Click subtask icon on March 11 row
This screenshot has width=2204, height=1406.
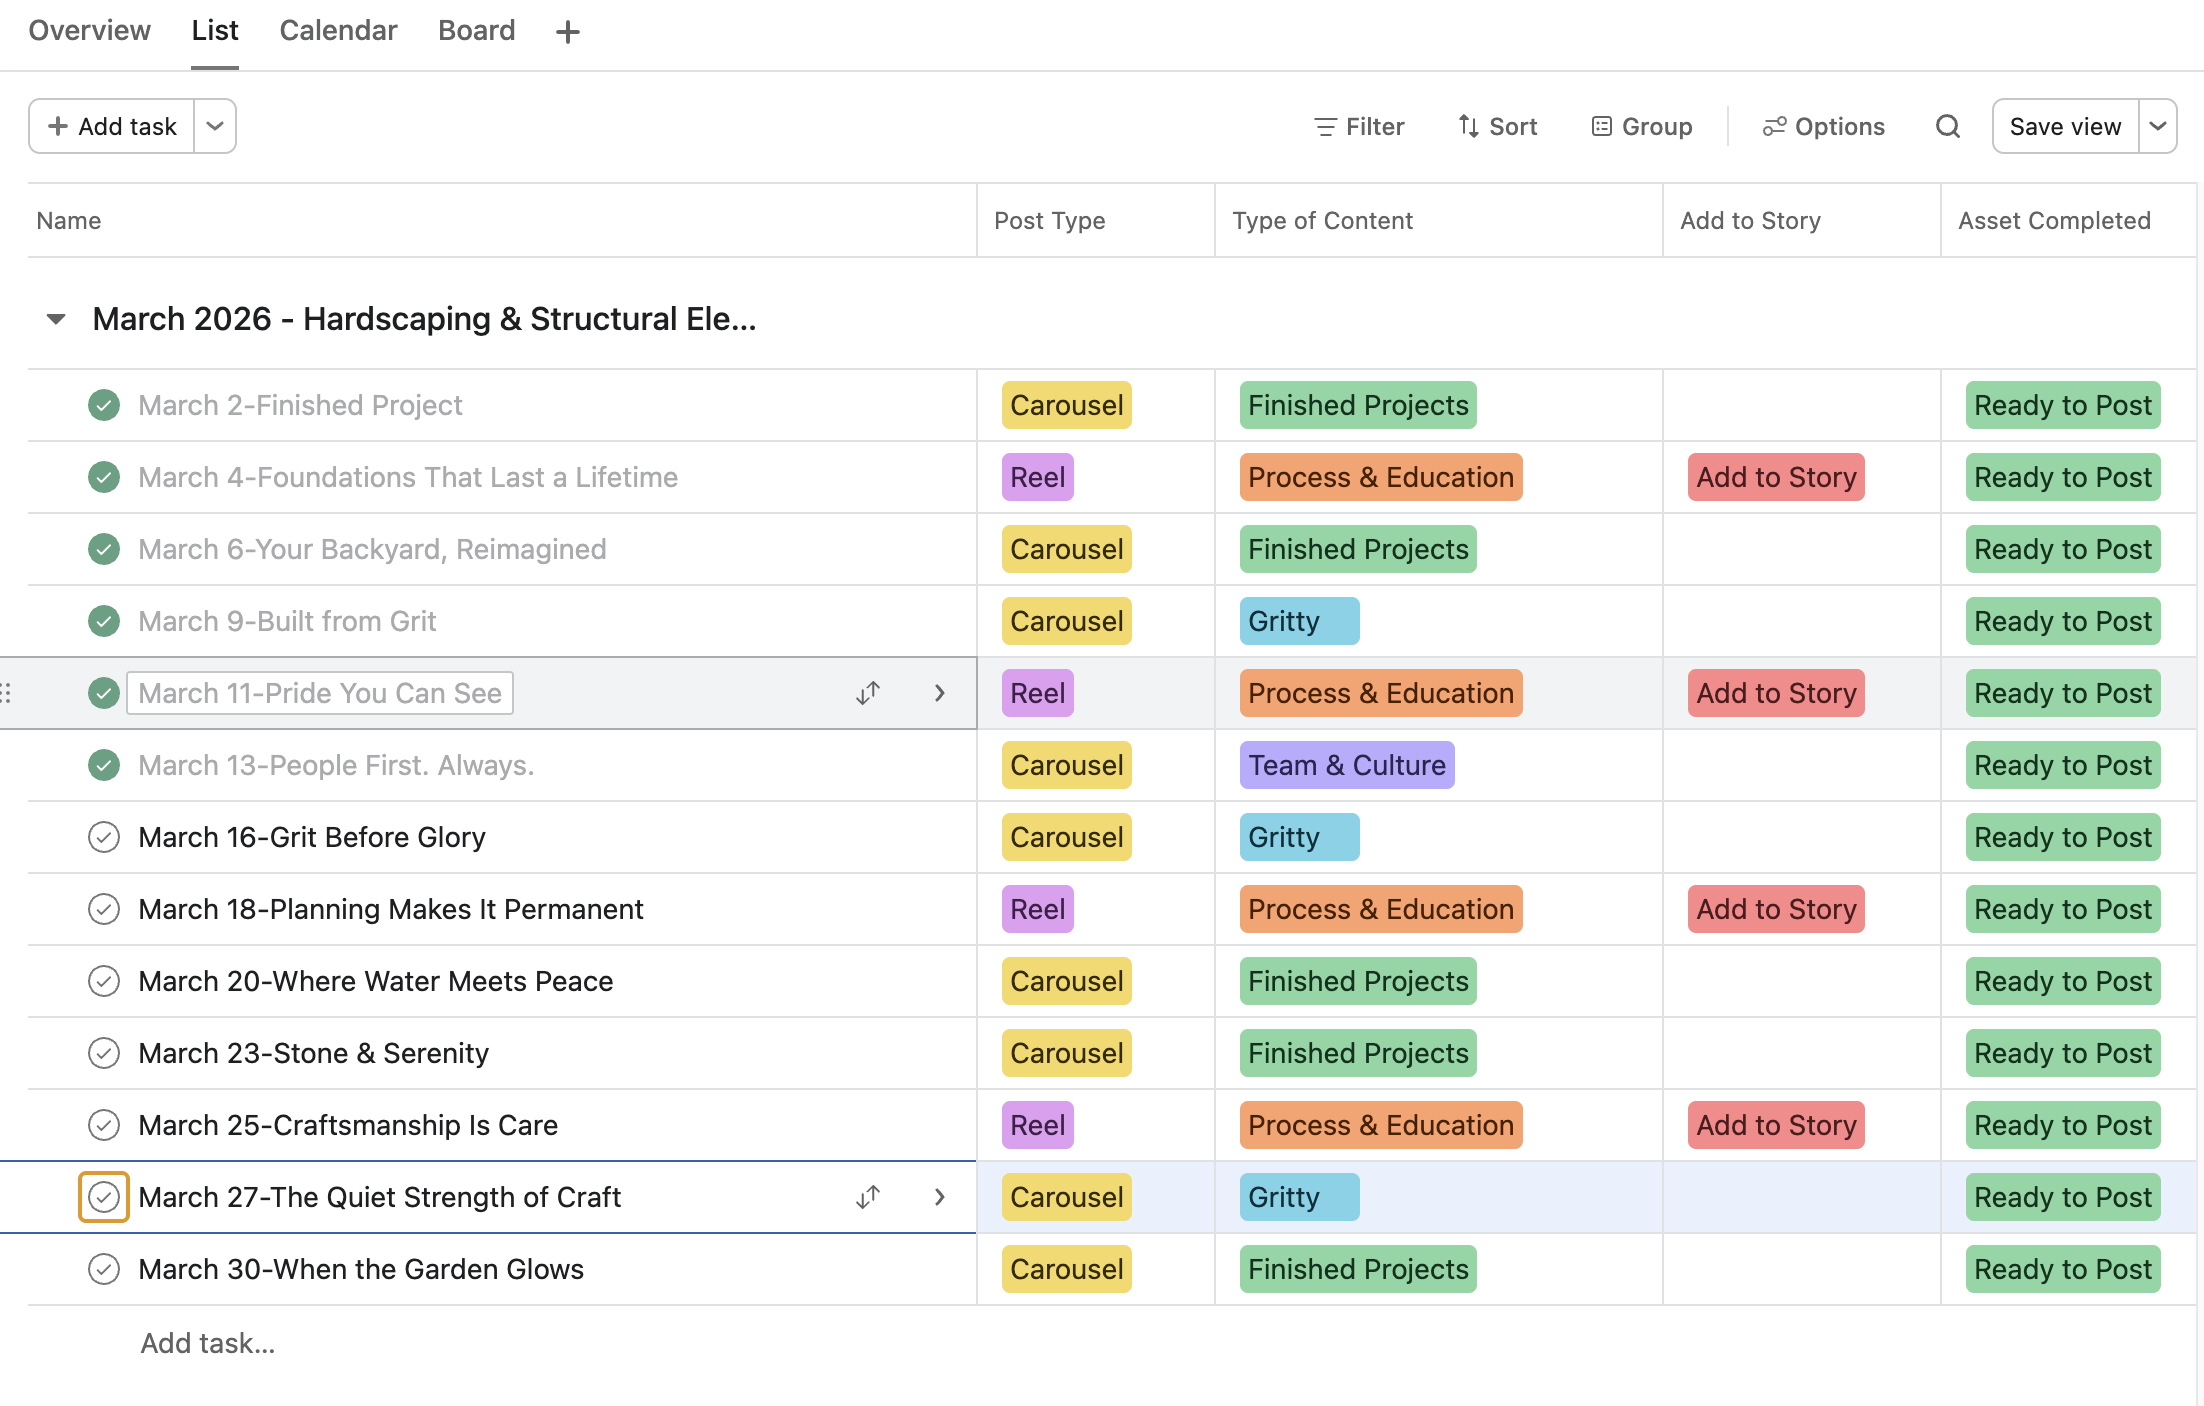click(x=868, y=693)
